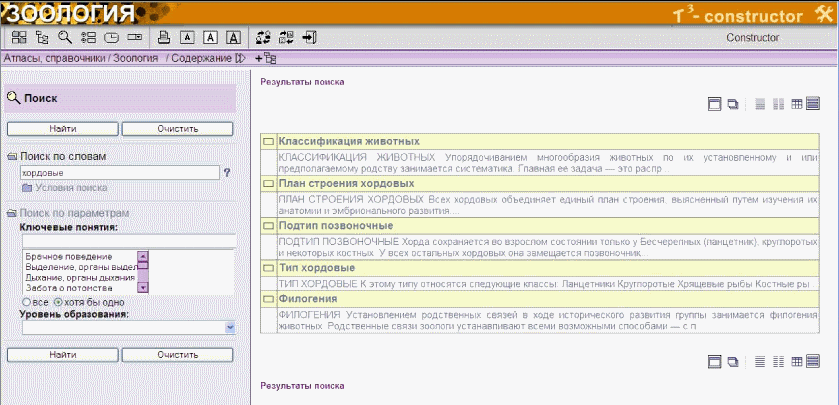Click the add-to-tree plus icon in breadcrumb

pyautogui.click(x=266, y=59)
